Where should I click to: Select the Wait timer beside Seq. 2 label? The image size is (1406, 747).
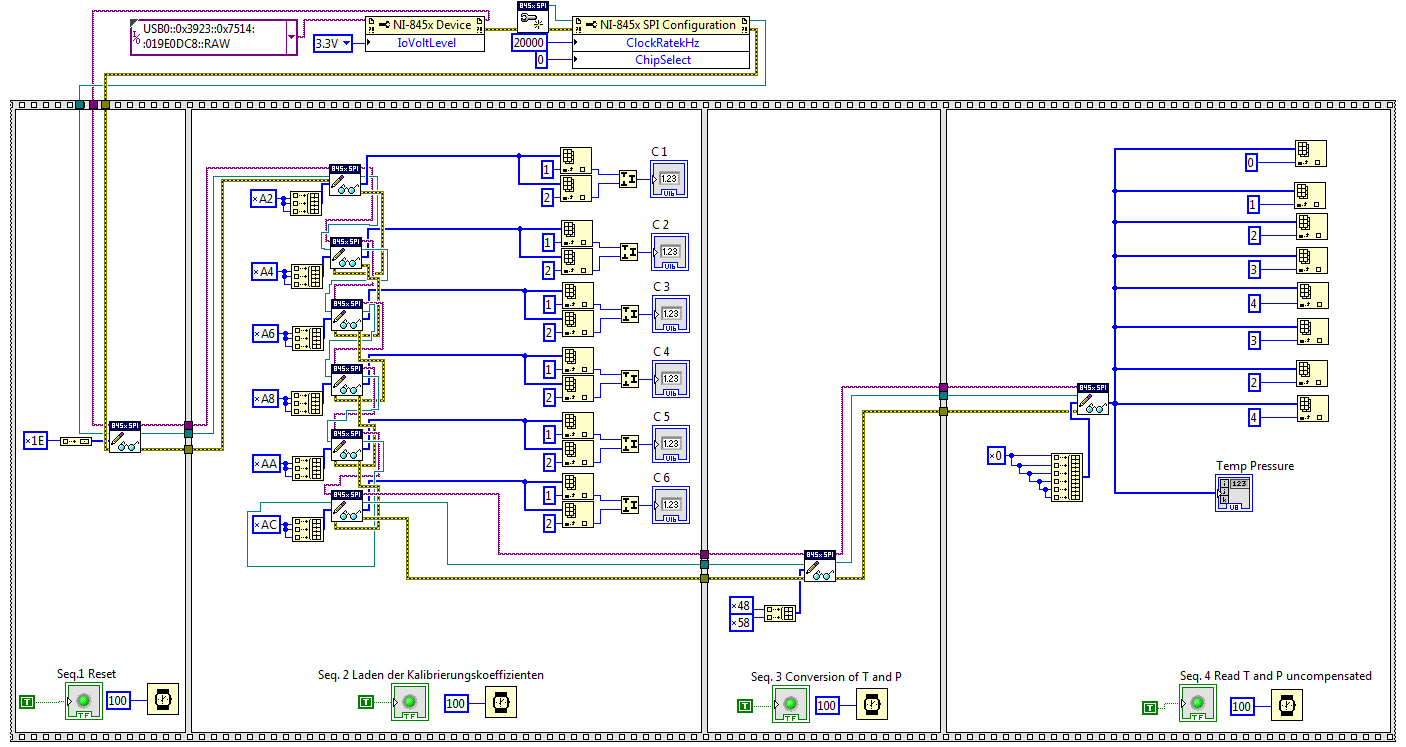pos(502,704)
